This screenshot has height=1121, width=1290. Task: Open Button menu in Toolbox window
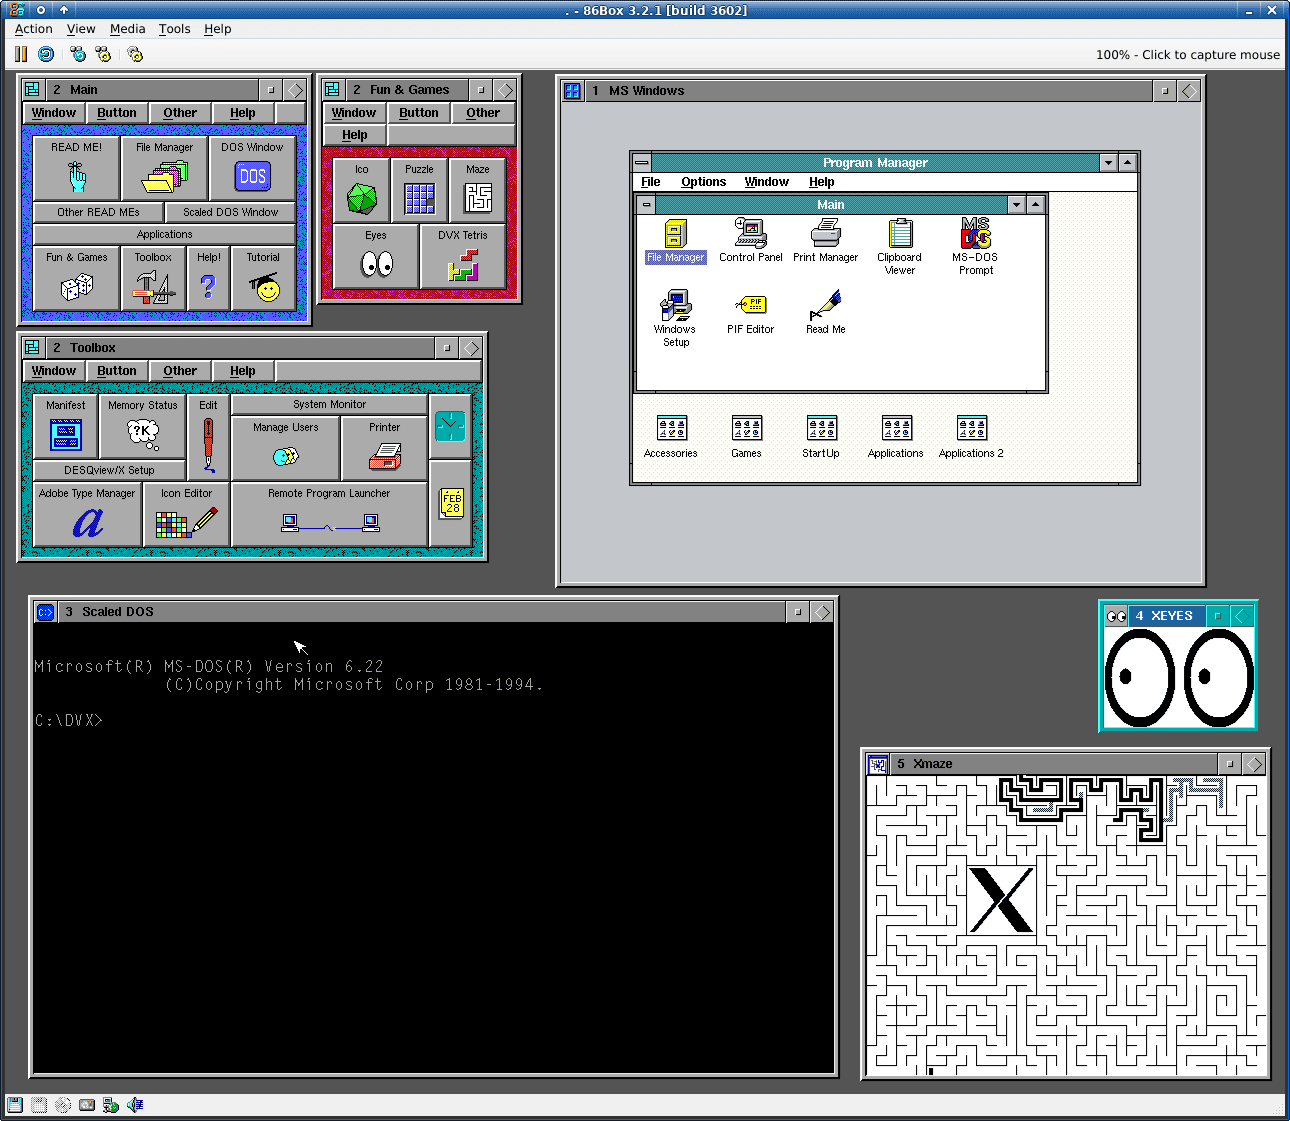(x=117, y=371)
